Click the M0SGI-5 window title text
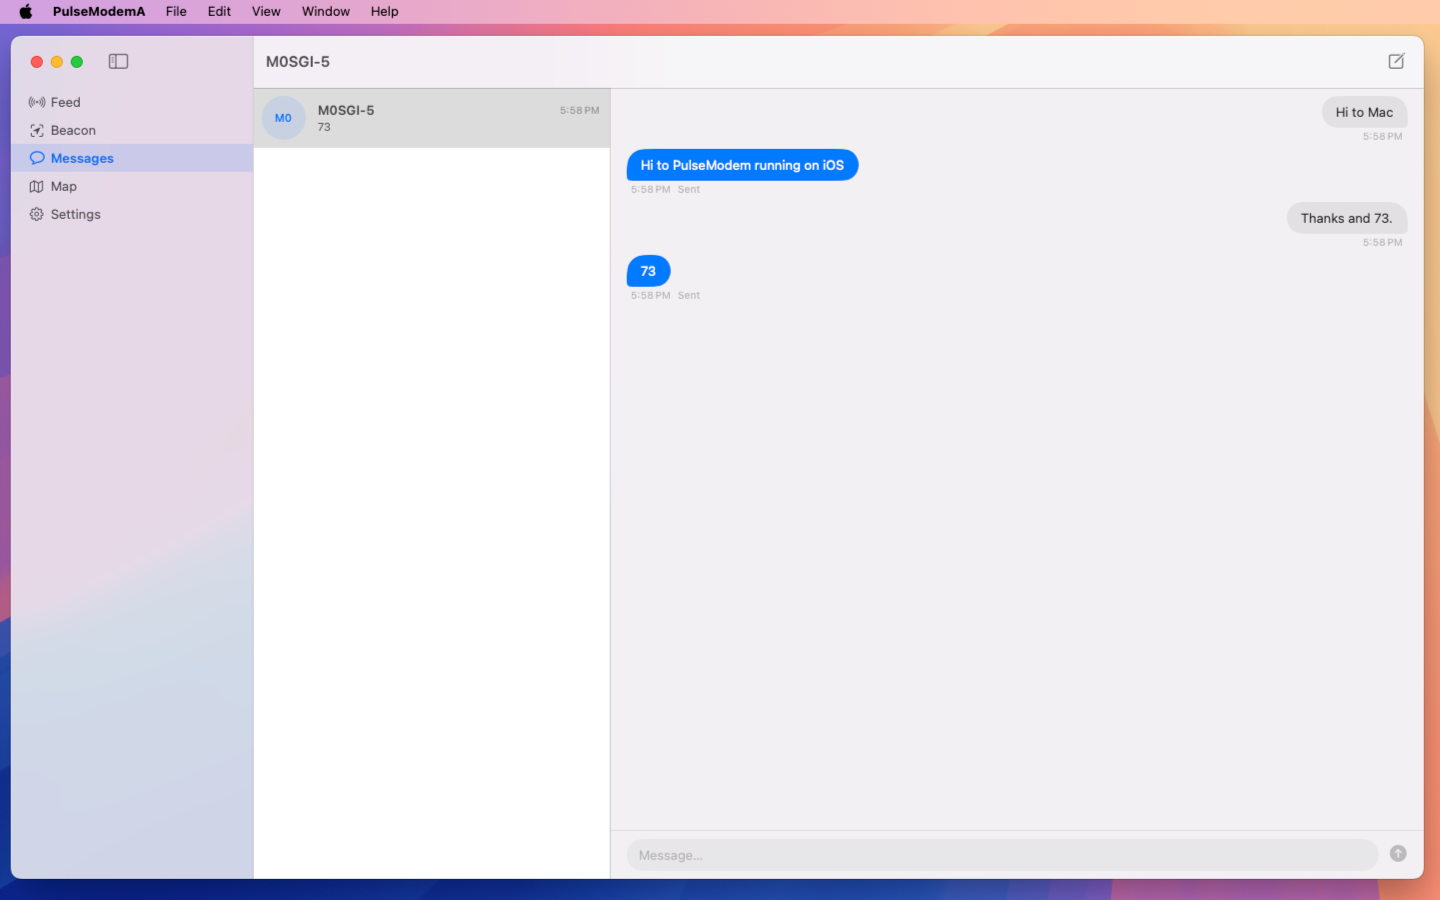Viewport: 1440px width, 900px height. point(298,61)
